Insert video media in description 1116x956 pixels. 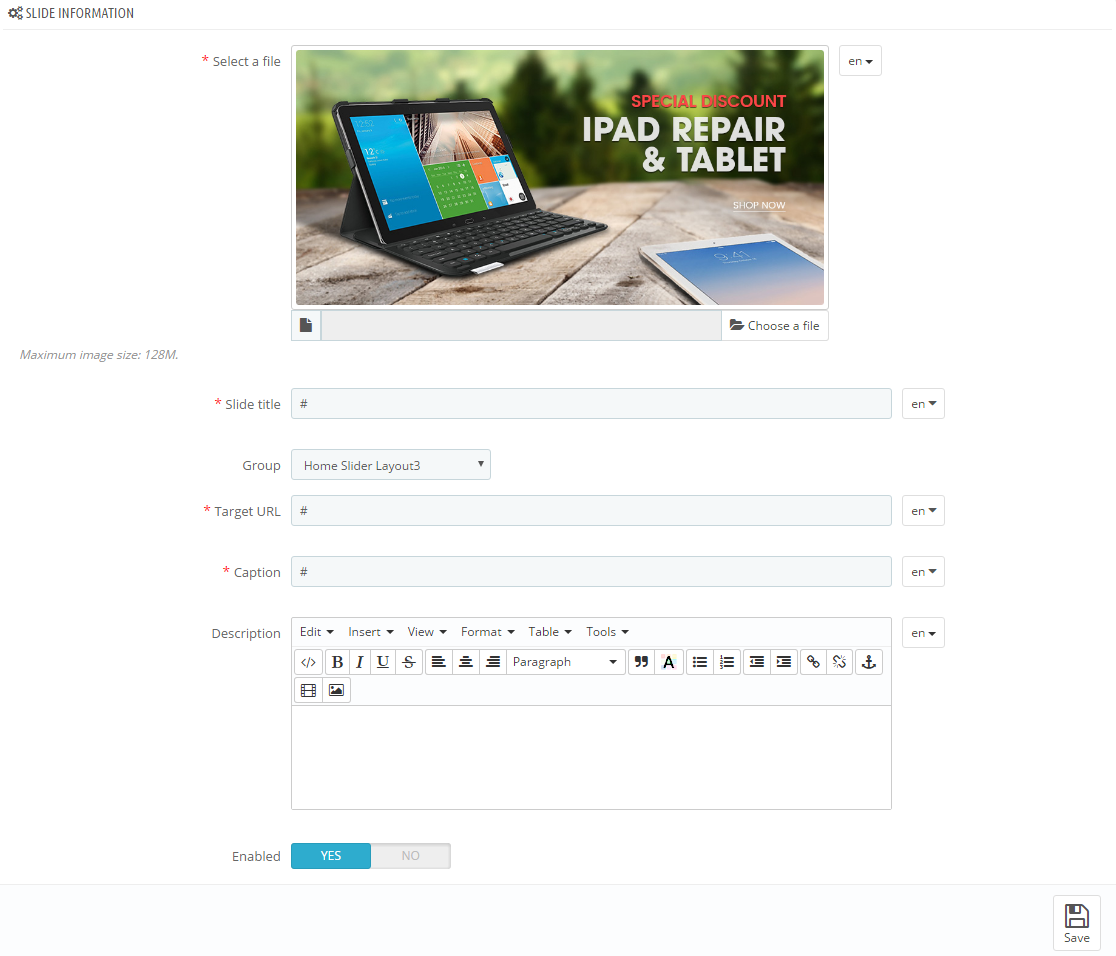[x=308, y=690]
